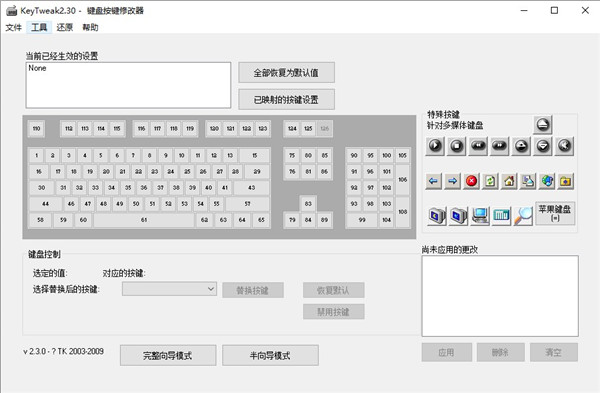The image size is (600, 393).
Task: Click the blue back arrow browser button
Action: pyautogui.click(x=434, y=181)
